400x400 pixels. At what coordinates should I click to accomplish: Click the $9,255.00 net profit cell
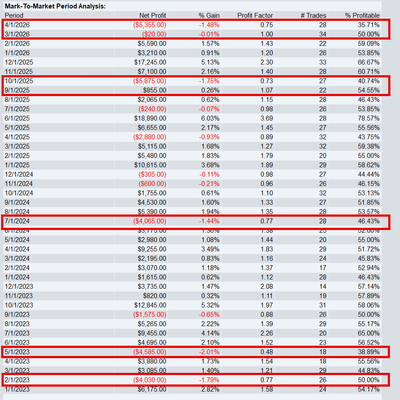coord(152,249)
